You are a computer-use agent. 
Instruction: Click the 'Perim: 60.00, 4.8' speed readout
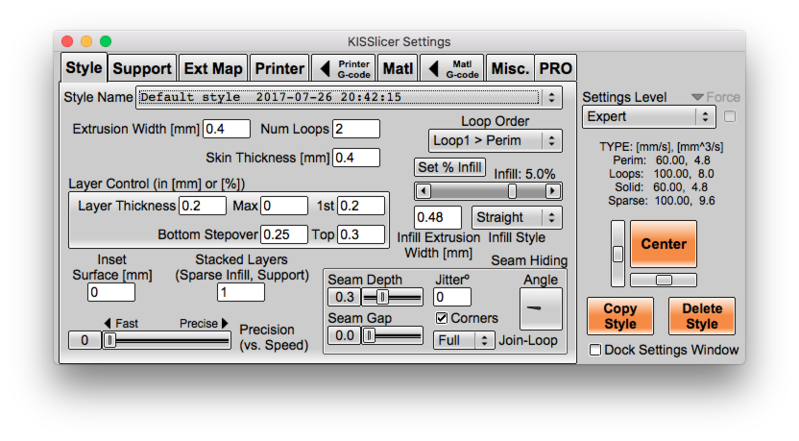[x=661, y=160]
